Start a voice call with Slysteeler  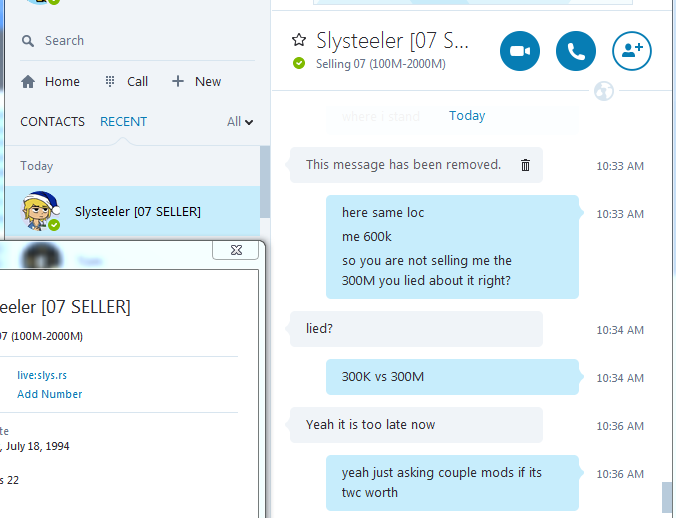point(576,51)
